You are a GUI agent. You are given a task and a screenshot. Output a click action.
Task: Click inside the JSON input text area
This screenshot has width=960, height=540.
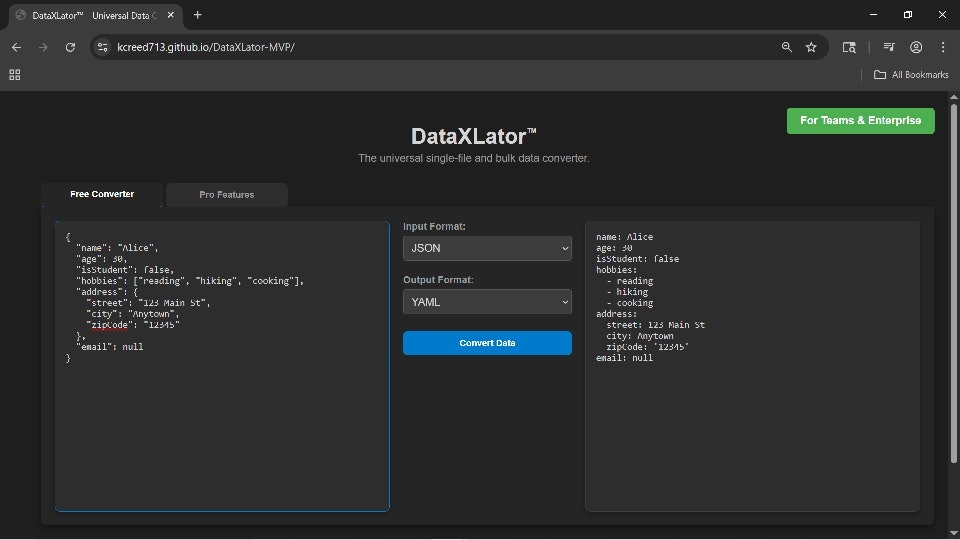pyautogui.click(x=222, y=366)
